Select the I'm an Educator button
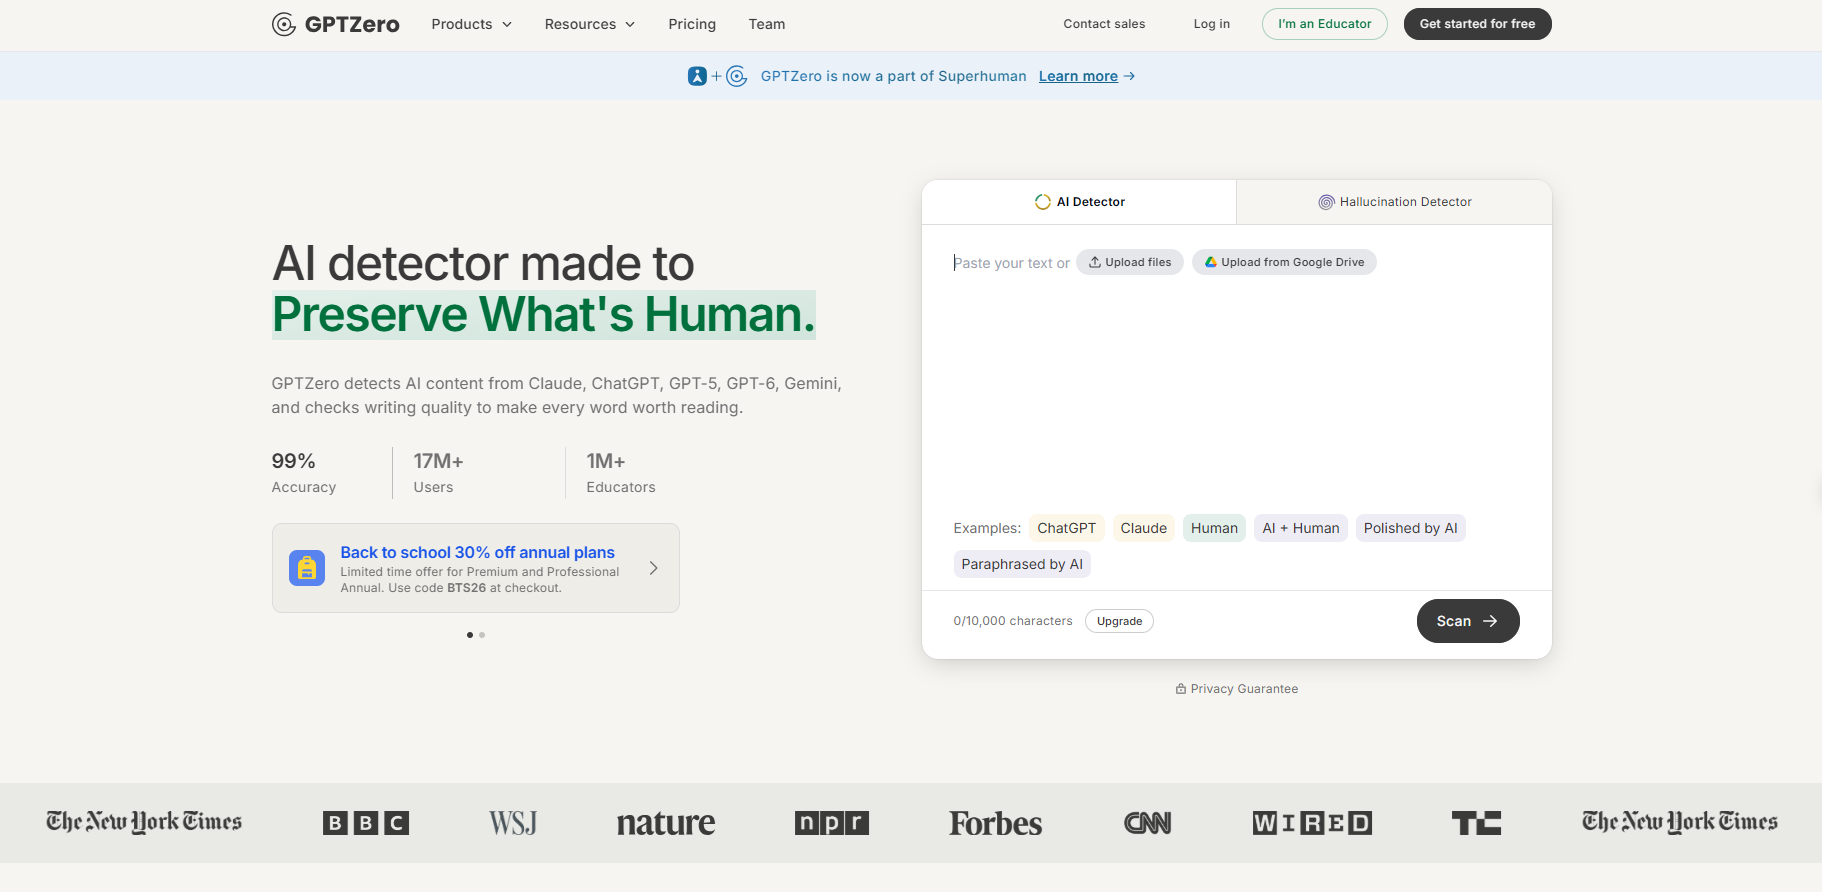1822x892 pixels. click(x=1324, y=24)
